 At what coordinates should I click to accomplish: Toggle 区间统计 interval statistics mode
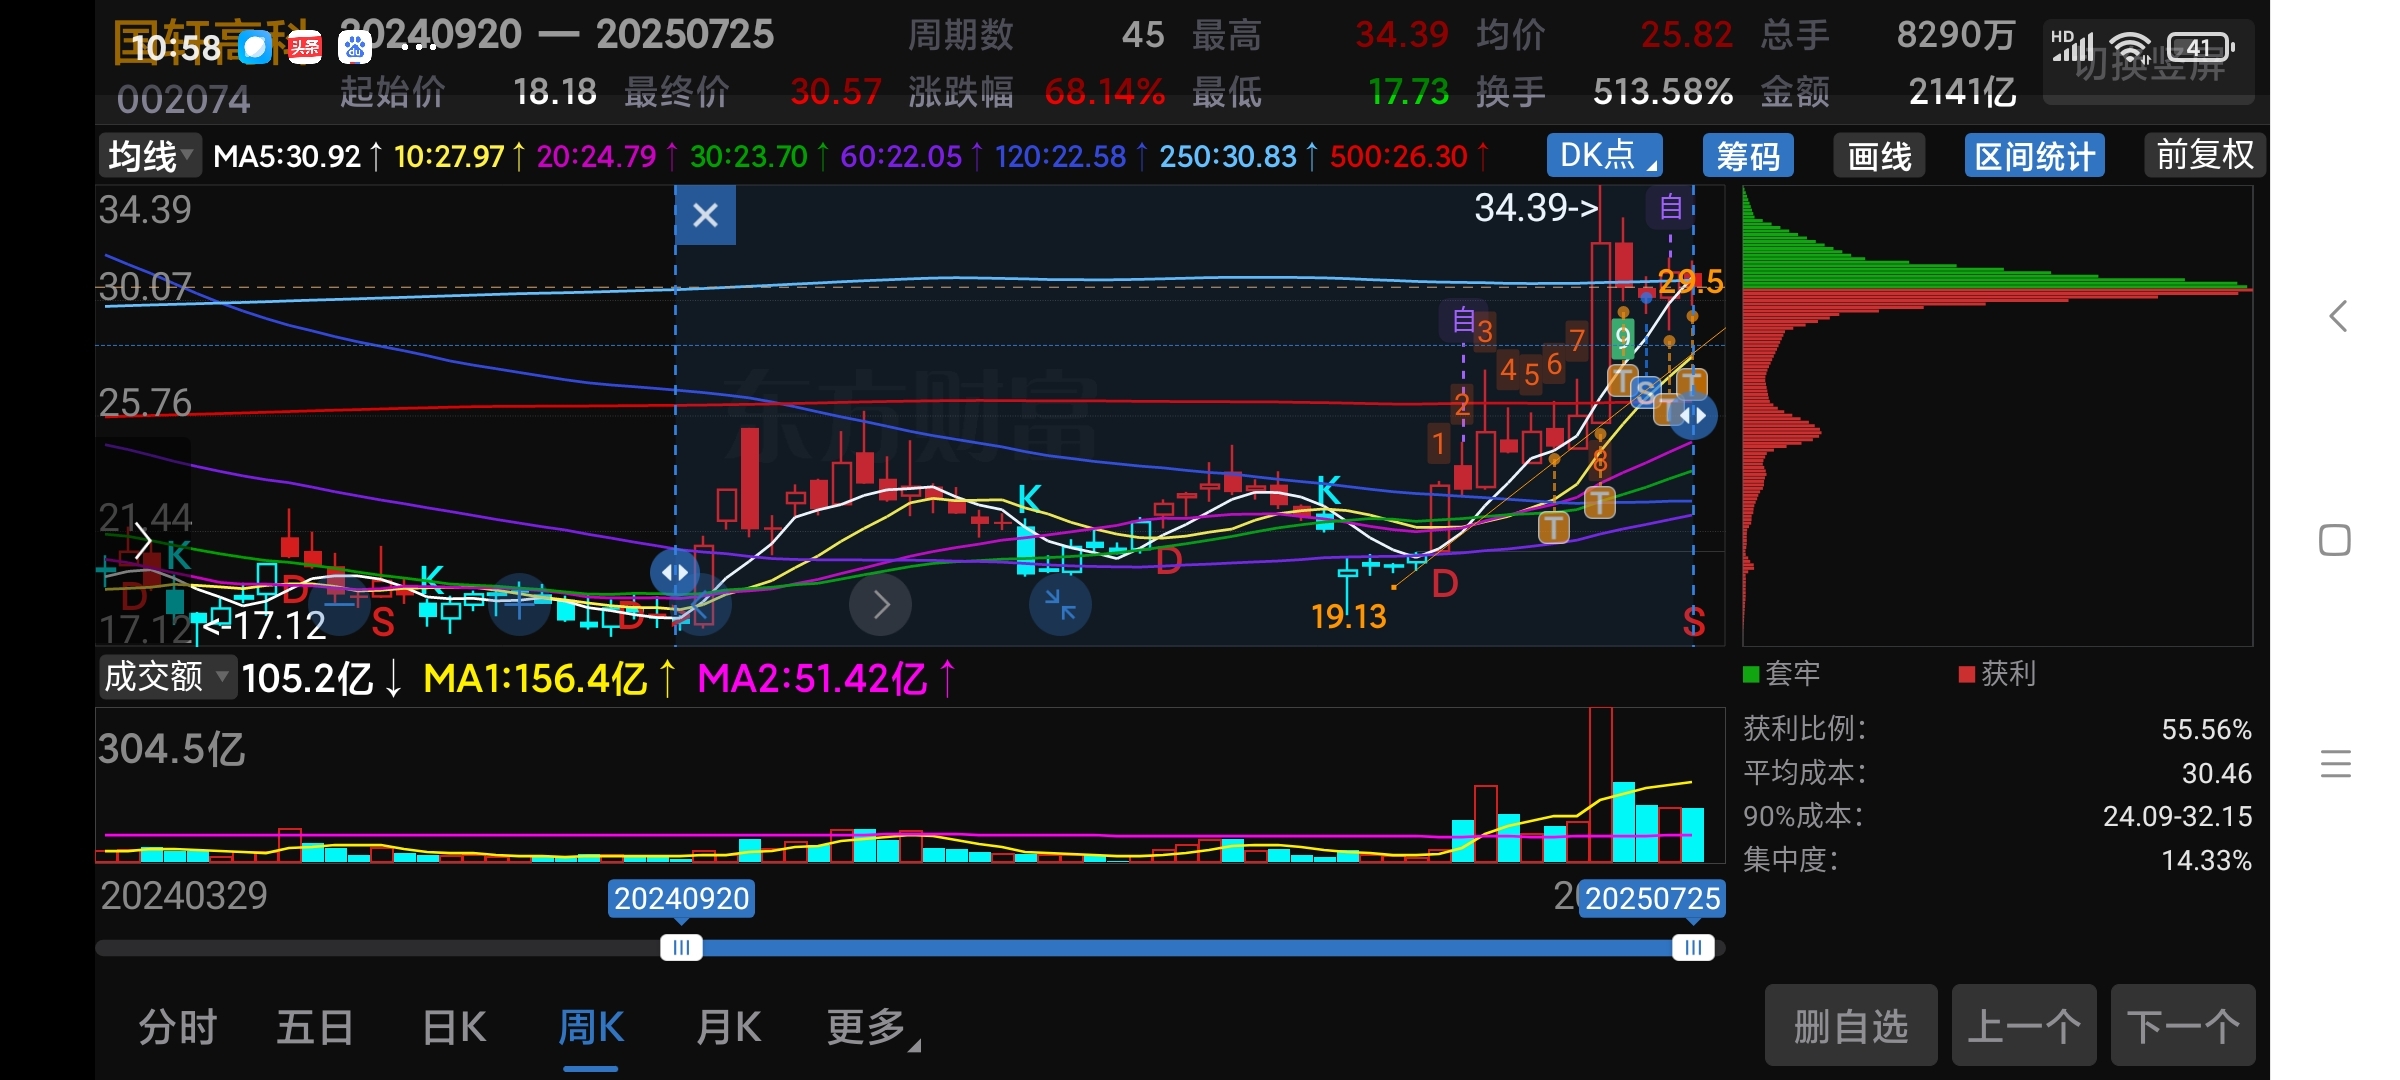pos(2034,156)
